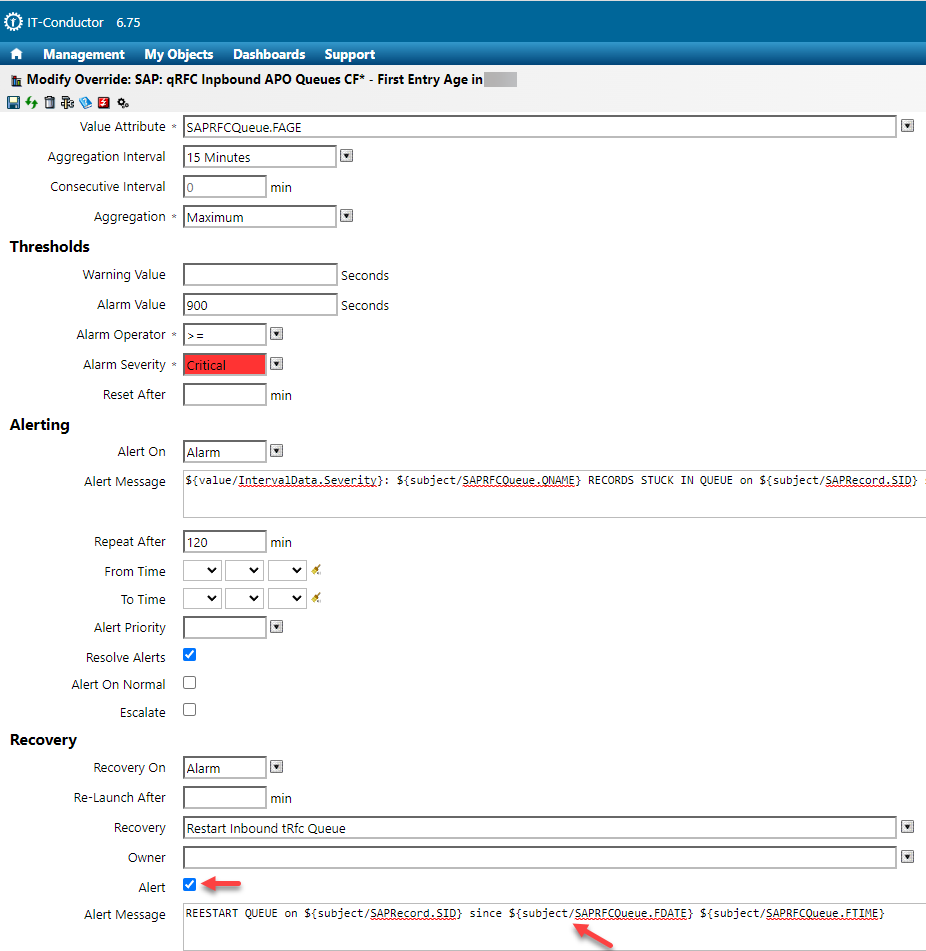This screenshot has width=926, height=951.
Task: Click the red lightning bolt icon
Action: [104, 102]
